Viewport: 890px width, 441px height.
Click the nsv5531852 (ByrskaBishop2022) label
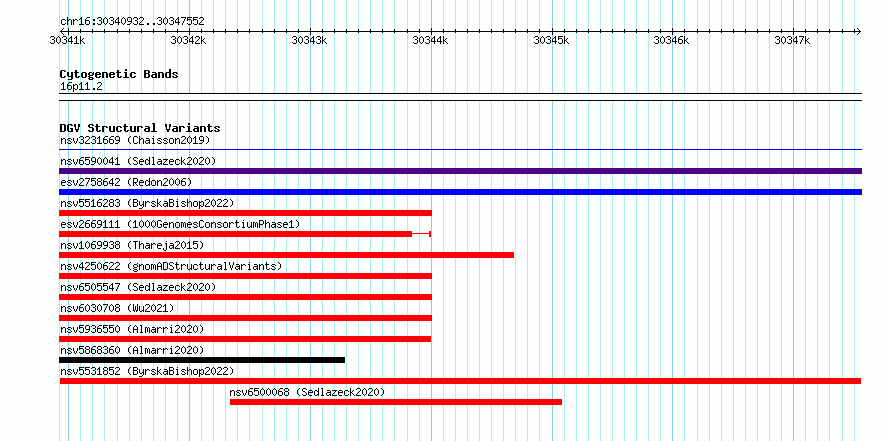(x=147, y=371)
